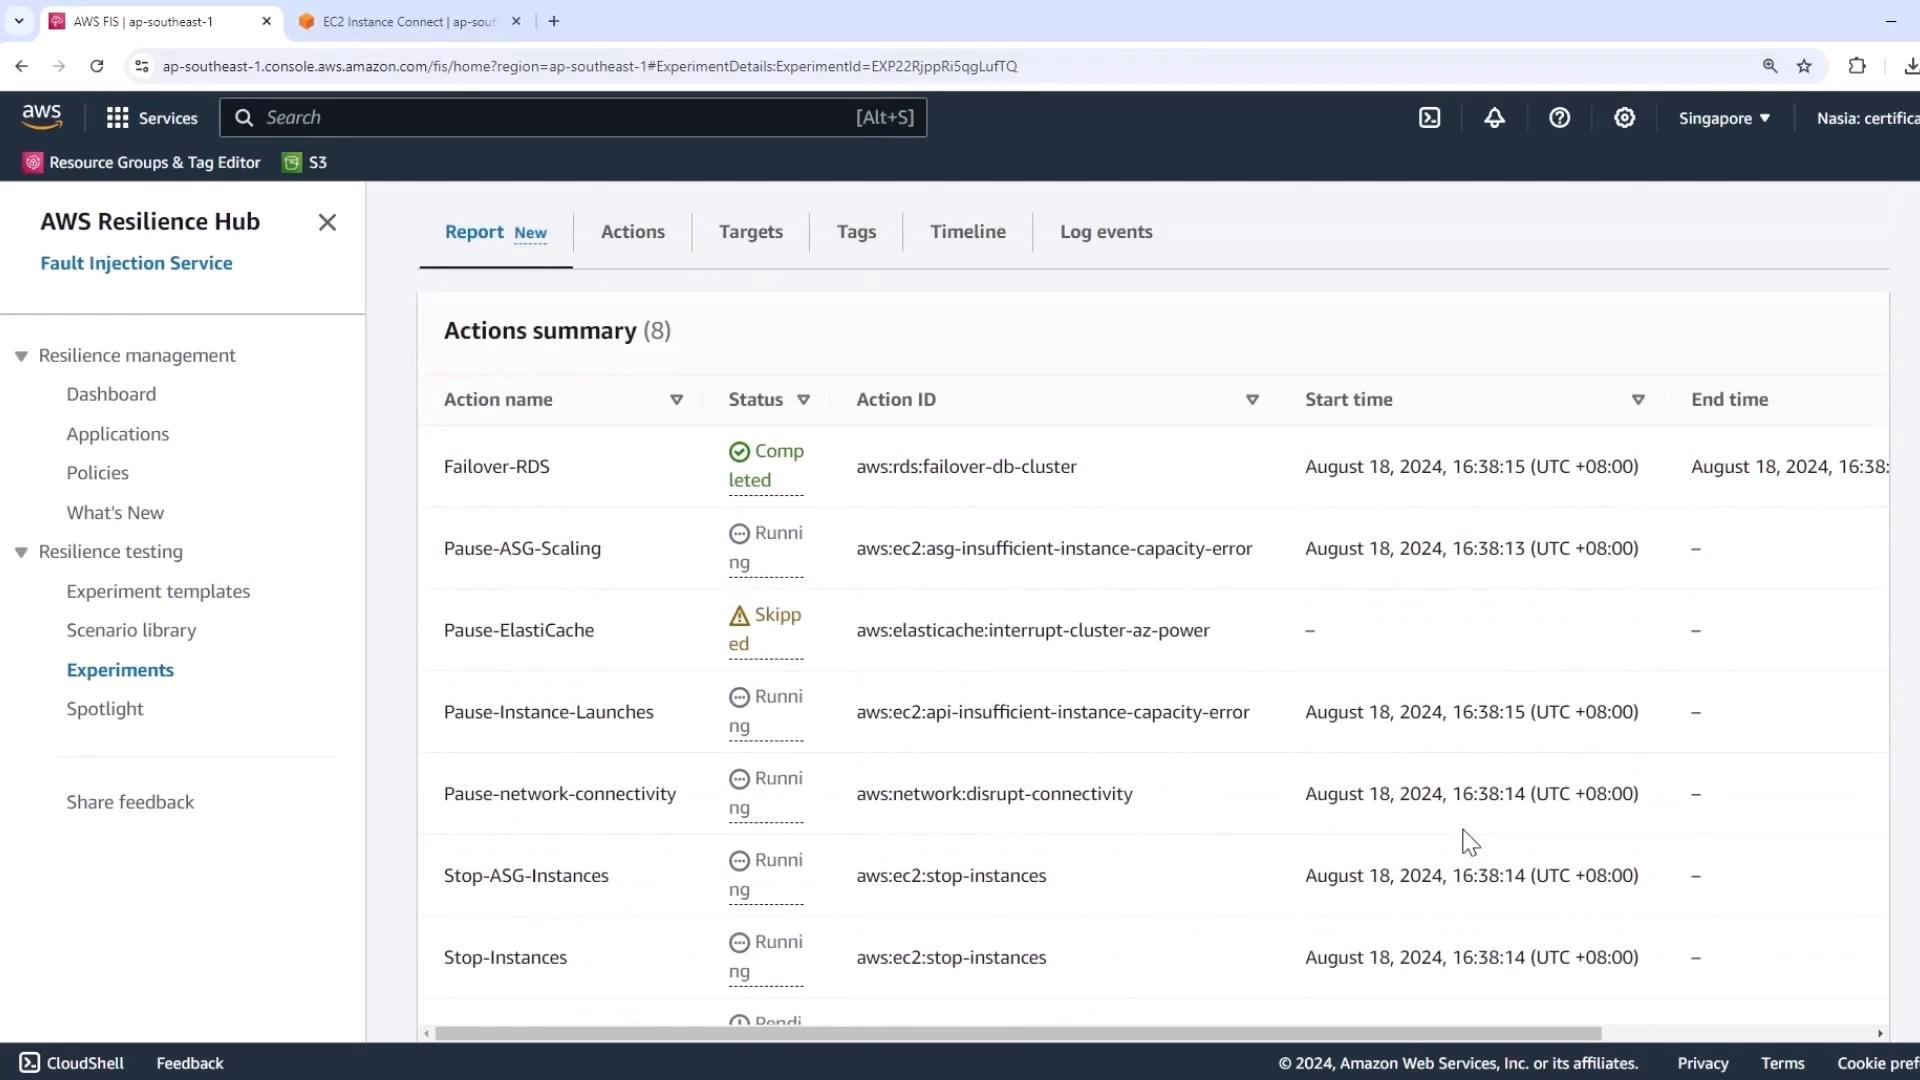
Task: Open the help question mark icon
Action: (1559, 118)
